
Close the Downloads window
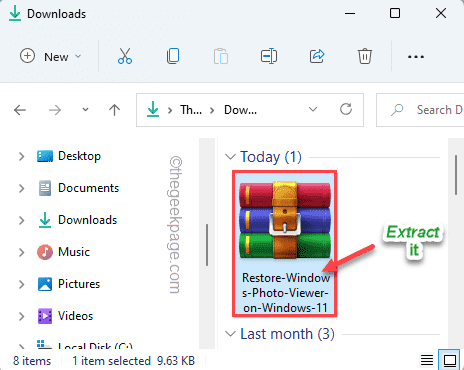click(441, 13)
